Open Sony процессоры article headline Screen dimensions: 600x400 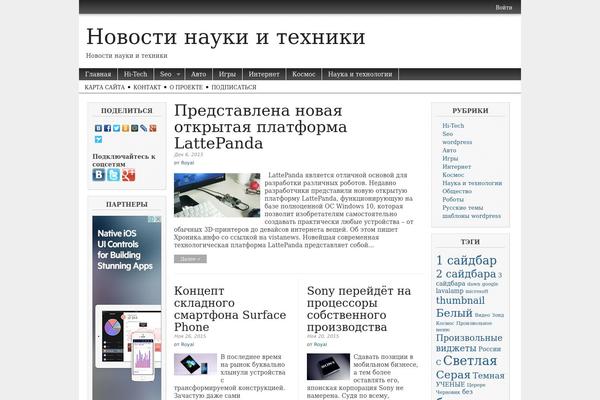click(359, 309)
